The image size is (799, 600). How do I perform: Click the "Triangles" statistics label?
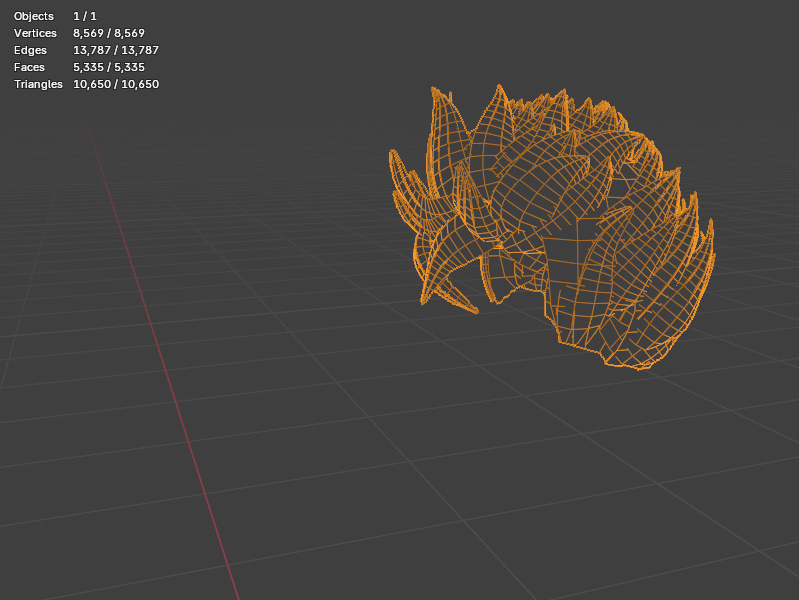tap(38, 84)
